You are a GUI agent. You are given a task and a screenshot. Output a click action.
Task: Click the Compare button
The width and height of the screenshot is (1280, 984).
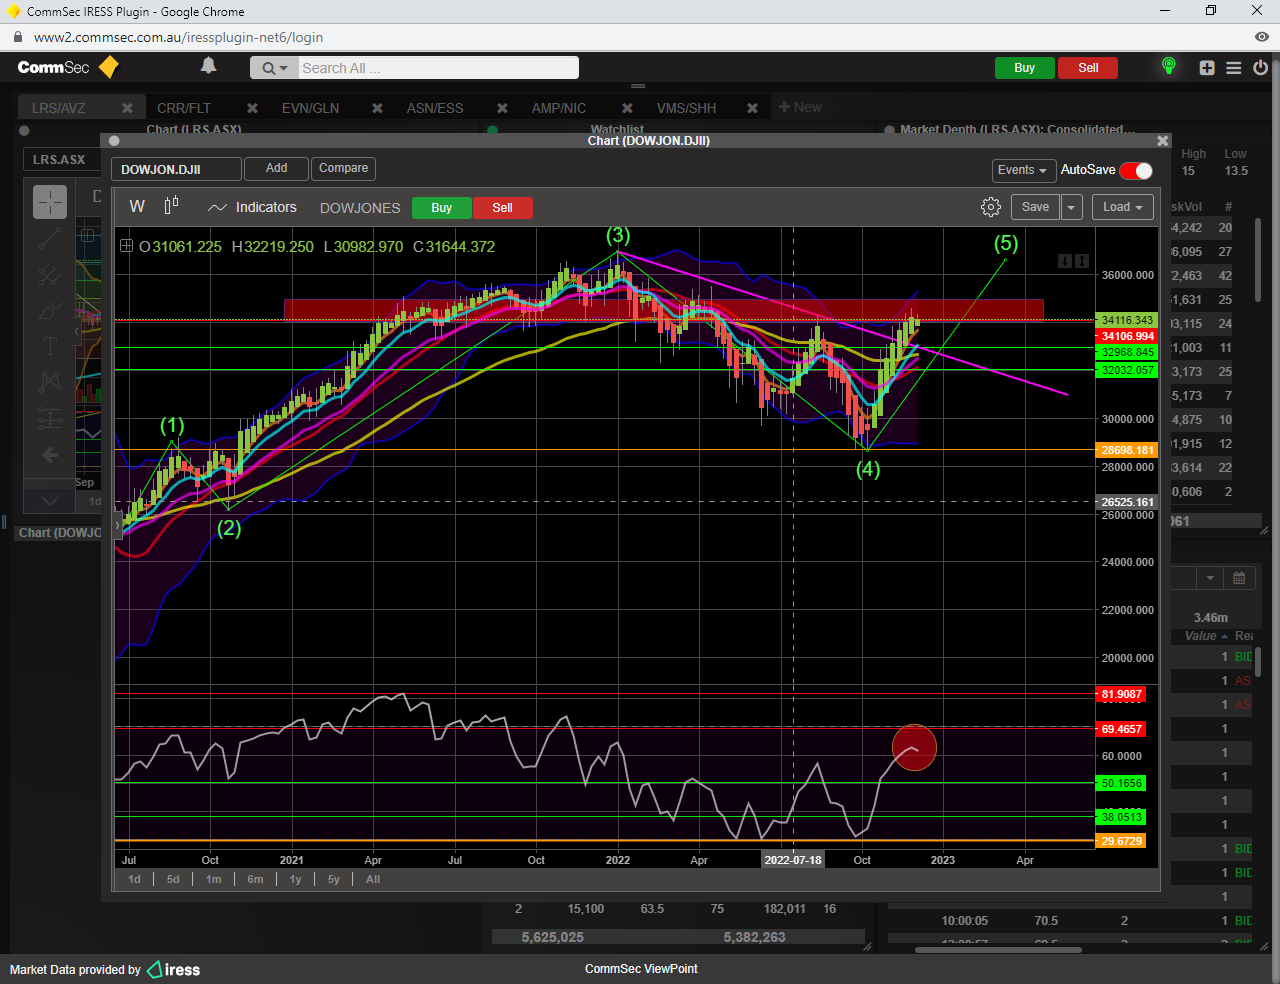point(343,168)
